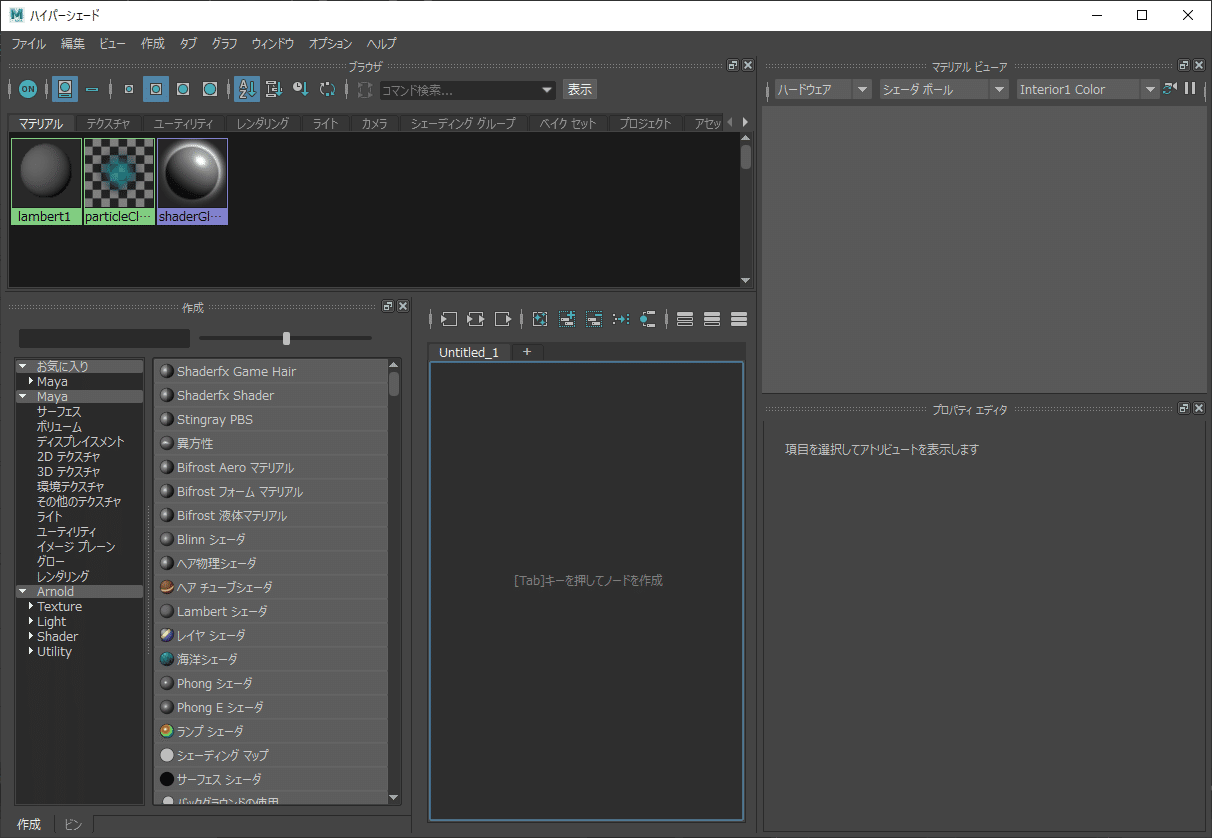Image resolution: width=1212 pixels, height=838 pixels.
Task: Open the 編集 menu
Action: point(73,44)
